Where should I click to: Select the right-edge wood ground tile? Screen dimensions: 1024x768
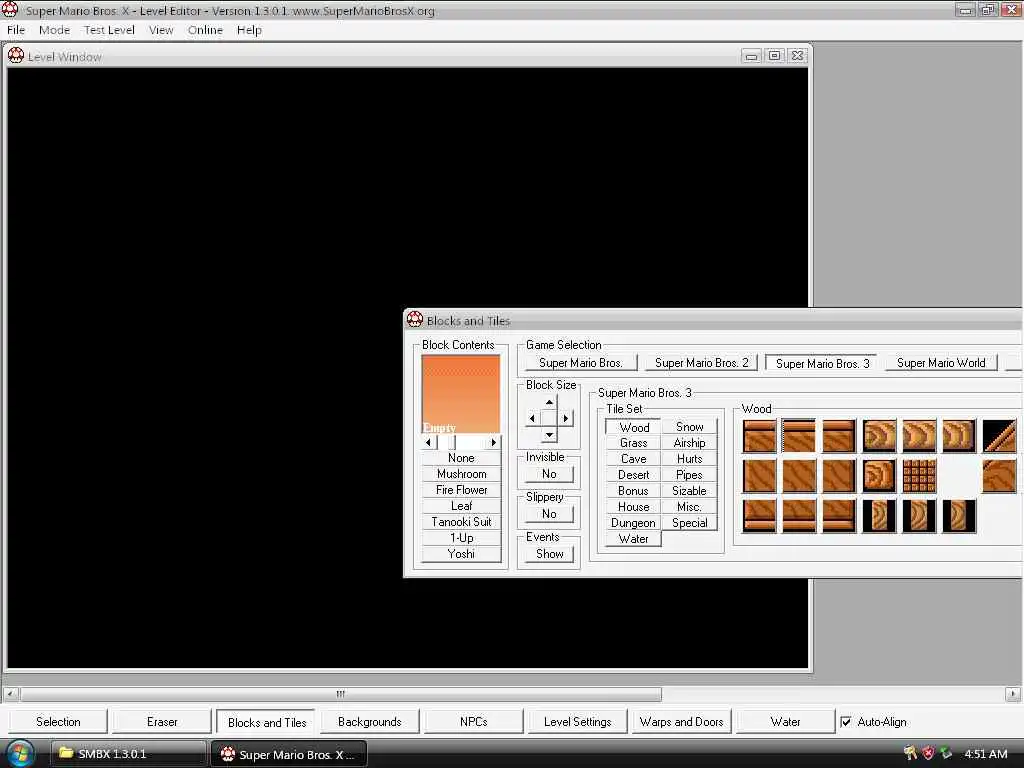click(839, 475)
